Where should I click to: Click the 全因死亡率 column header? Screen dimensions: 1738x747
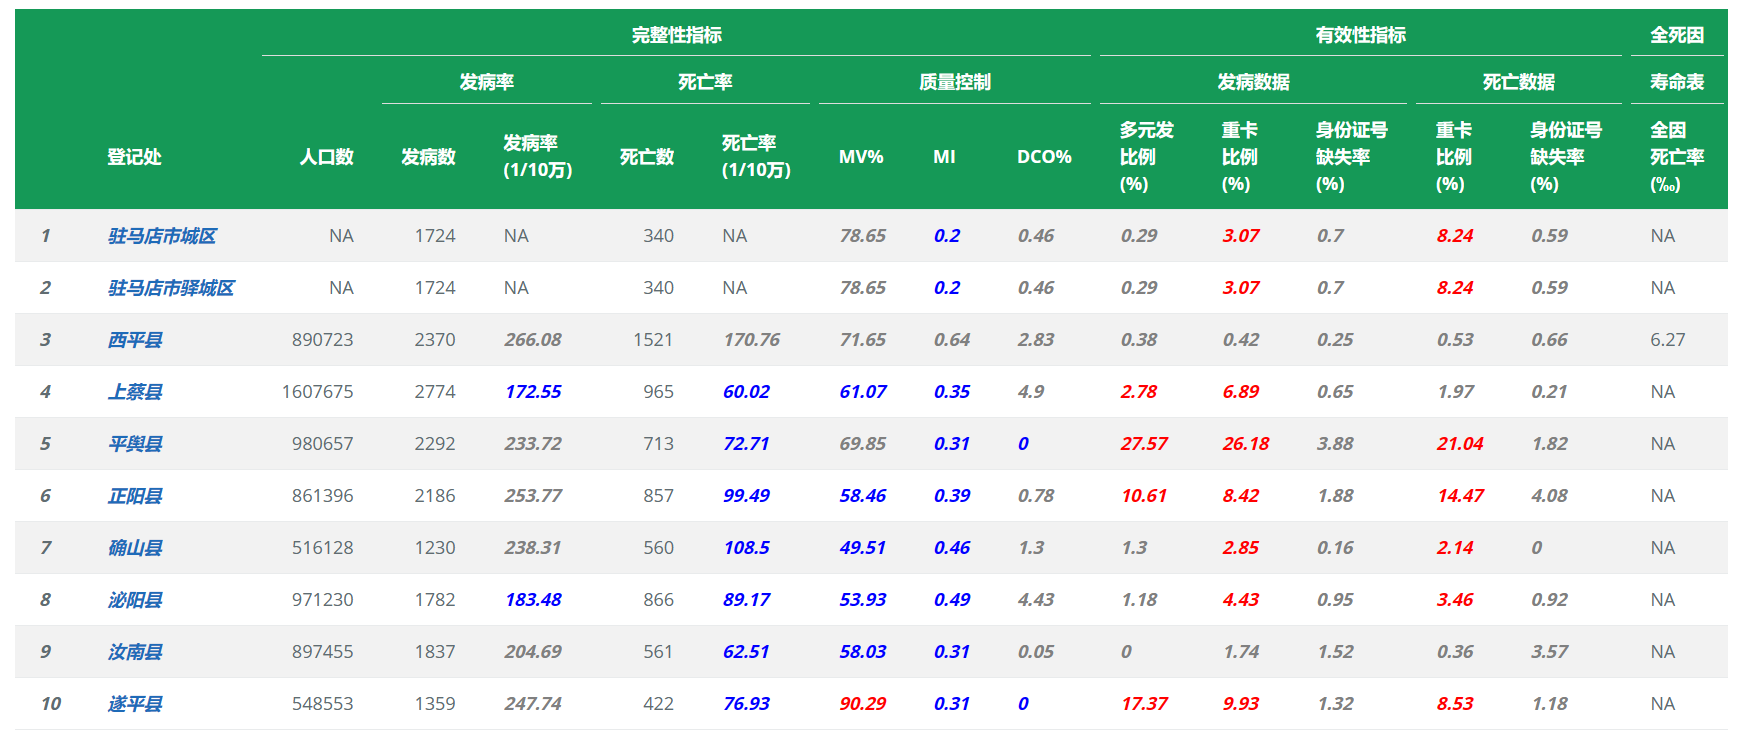(x=1676, y=157)
